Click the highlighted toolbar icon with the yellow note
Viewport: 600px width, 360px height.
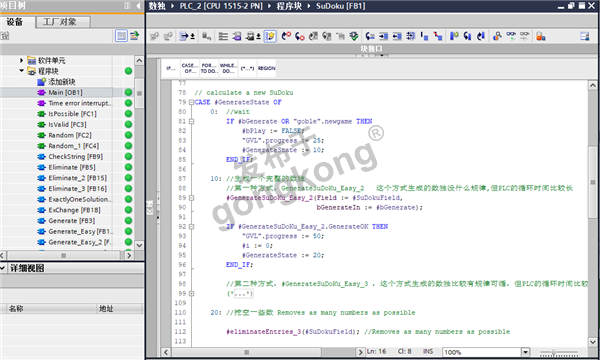(270, 36)
